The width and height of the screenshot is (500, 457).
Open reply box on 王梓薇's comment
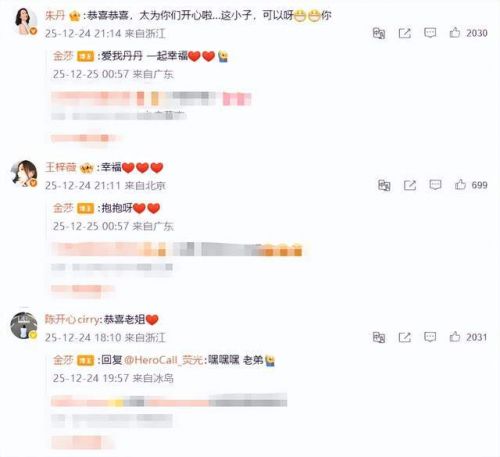point(435,185)
